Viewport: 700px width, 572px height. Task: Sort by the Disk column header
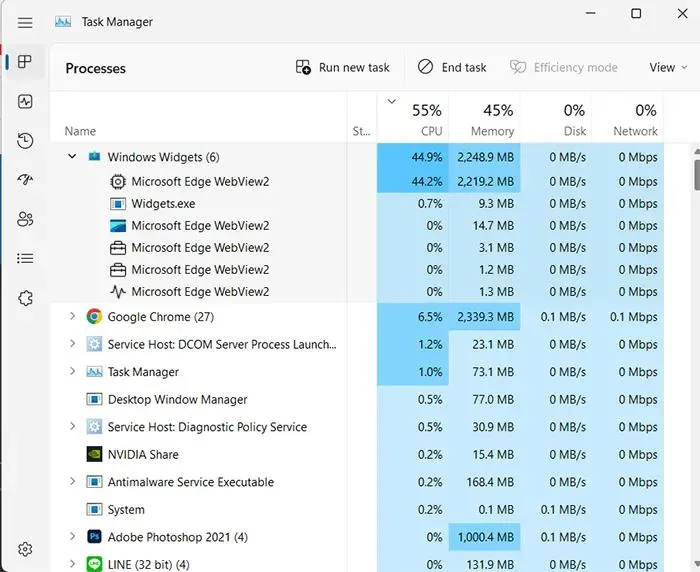(556, 118)
